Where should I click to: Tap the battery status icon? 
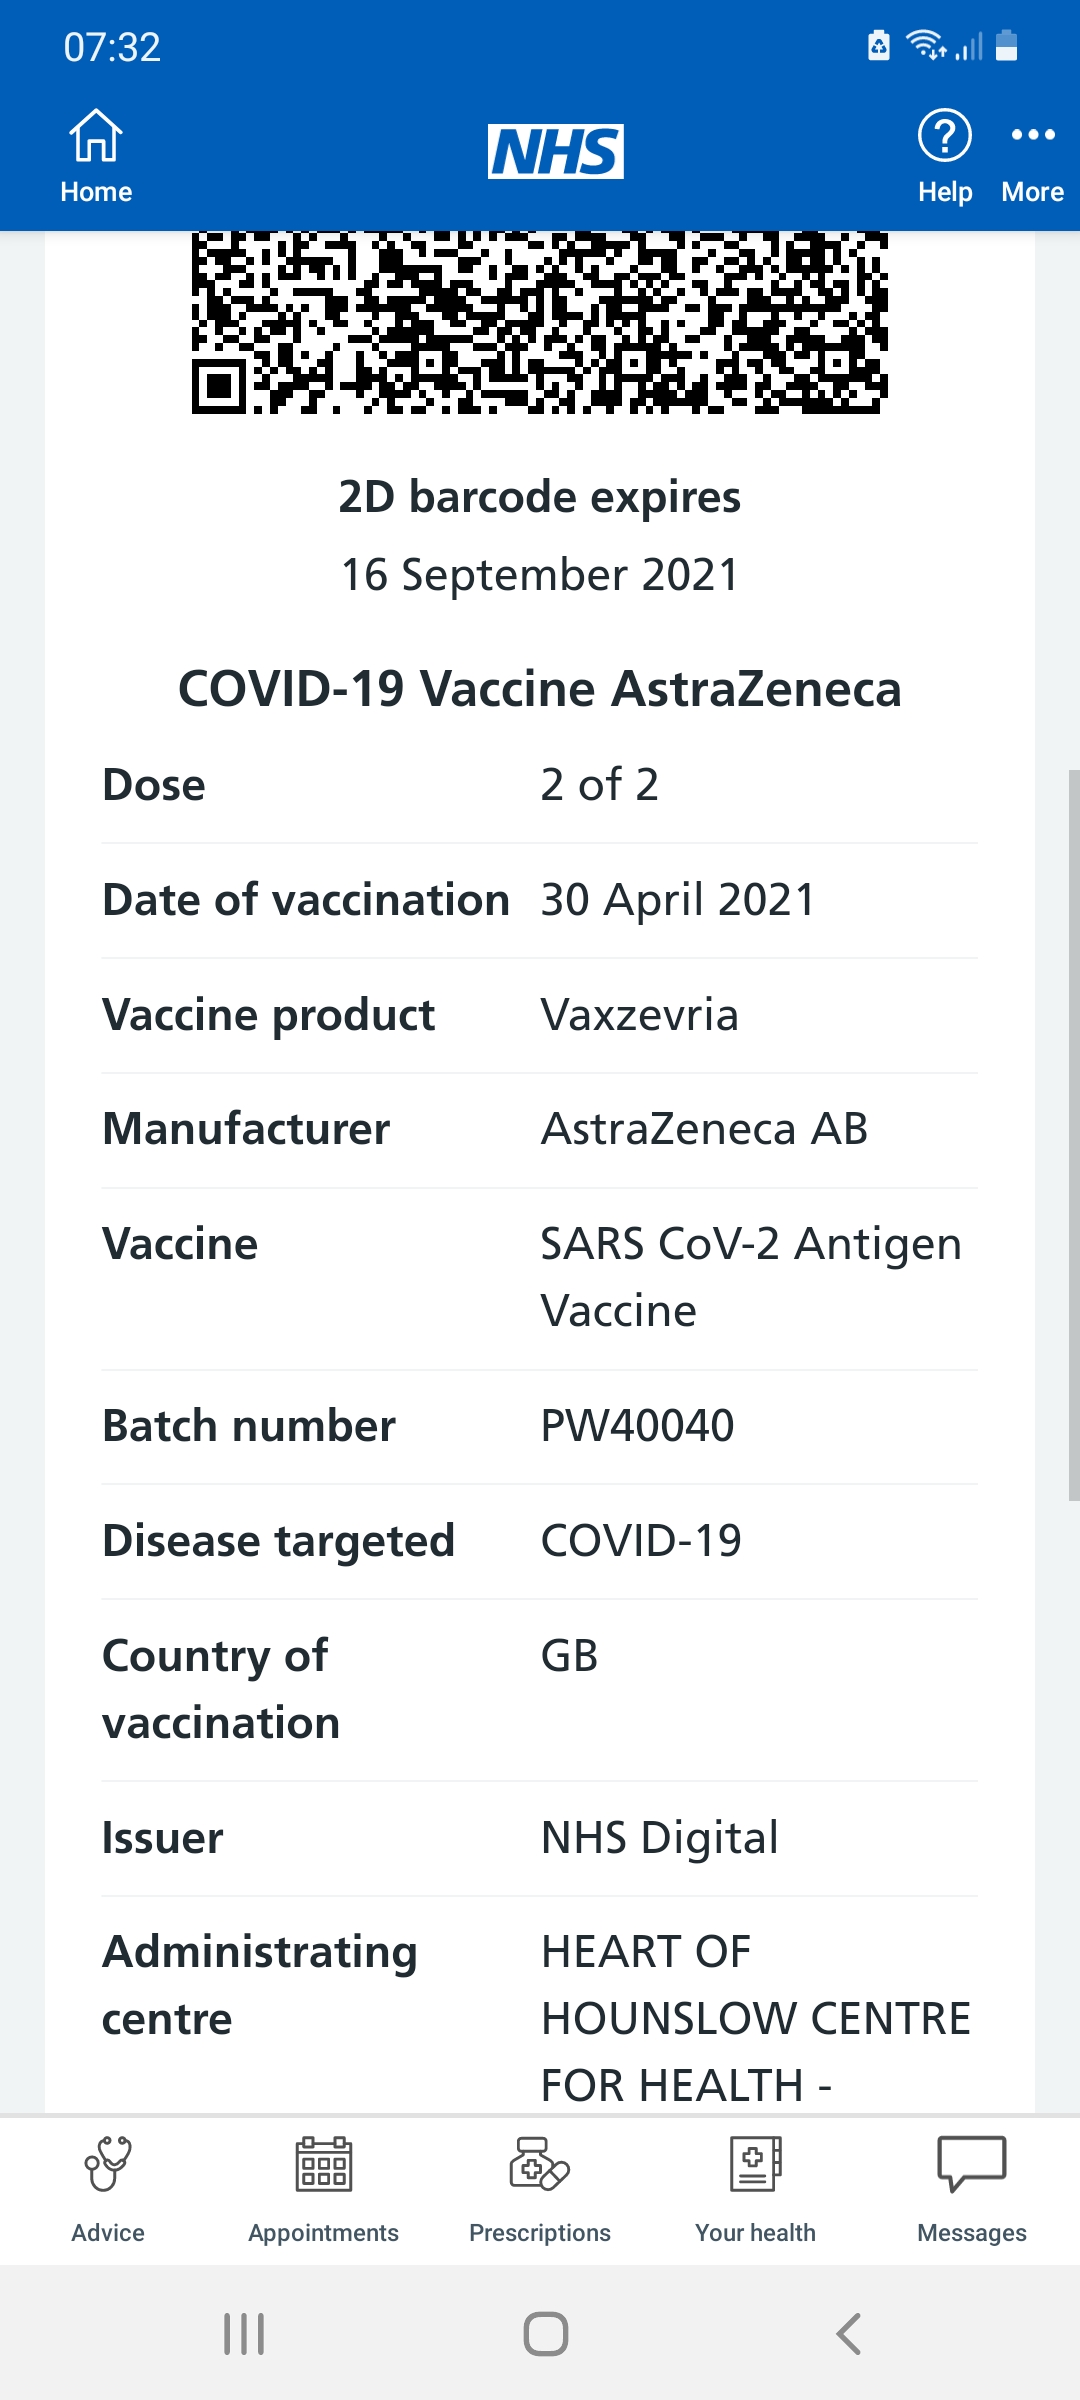(x=1007, y=45)
